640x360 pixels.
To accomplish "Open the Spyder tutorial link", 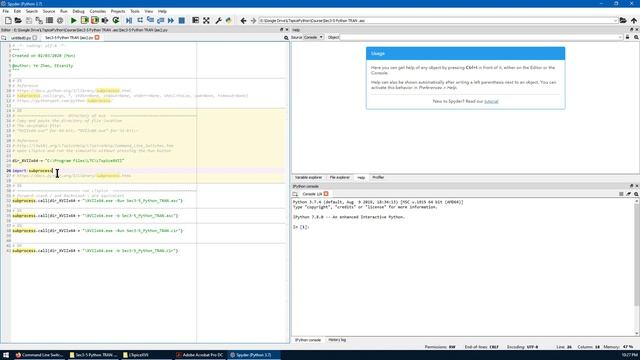I will 491,101.
